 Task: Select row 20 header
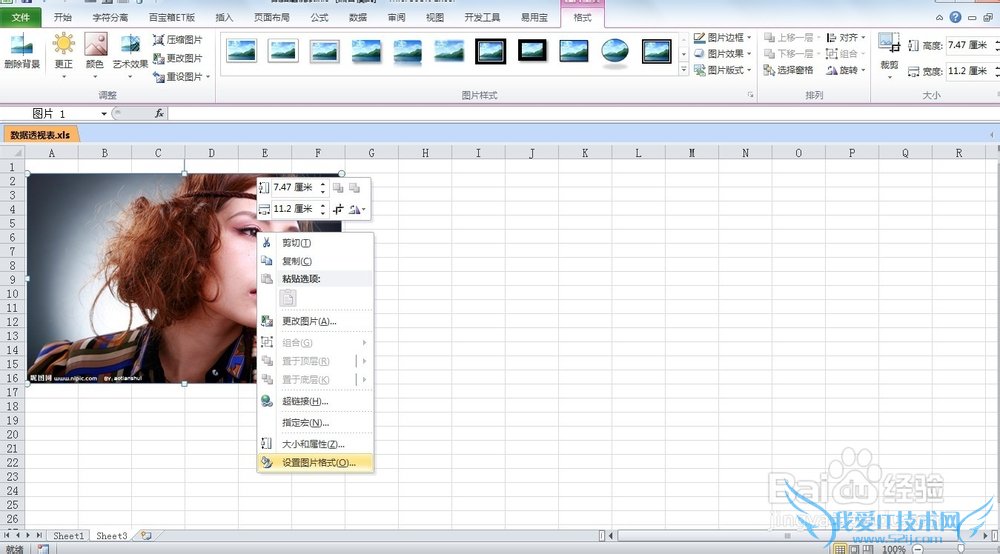point(12,435)
